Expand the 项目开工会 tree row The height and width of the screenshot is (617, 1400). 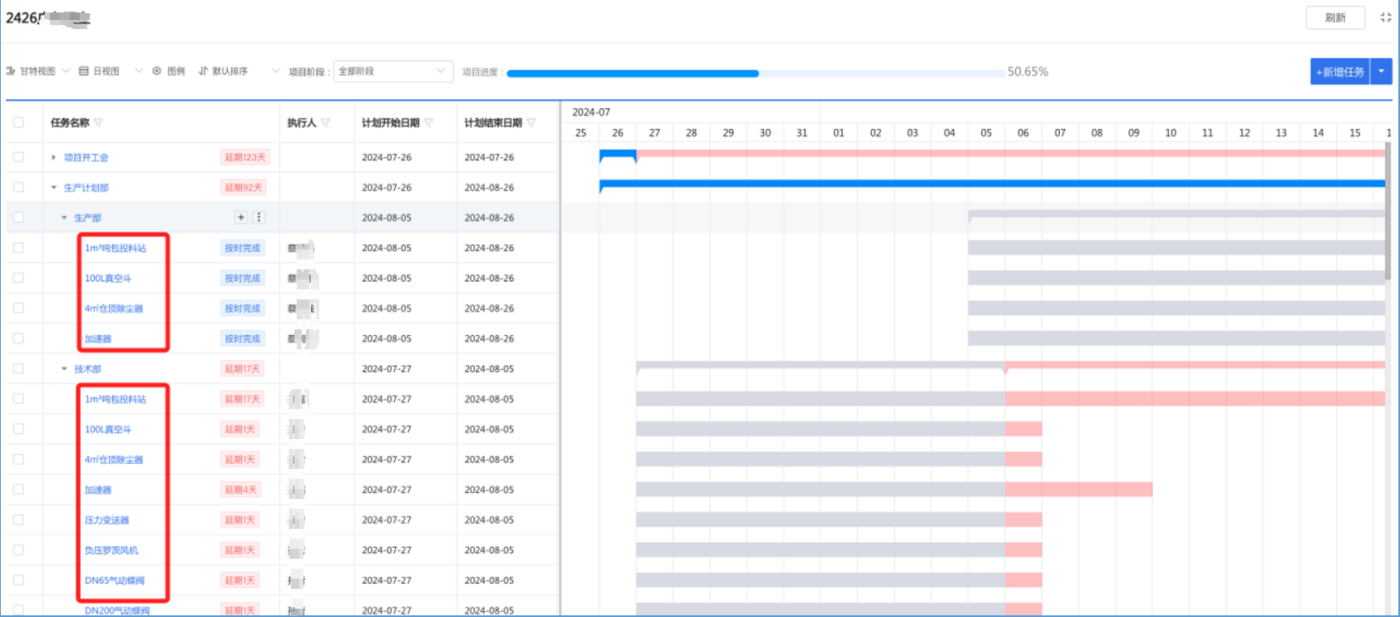click(x=54, y=158)
